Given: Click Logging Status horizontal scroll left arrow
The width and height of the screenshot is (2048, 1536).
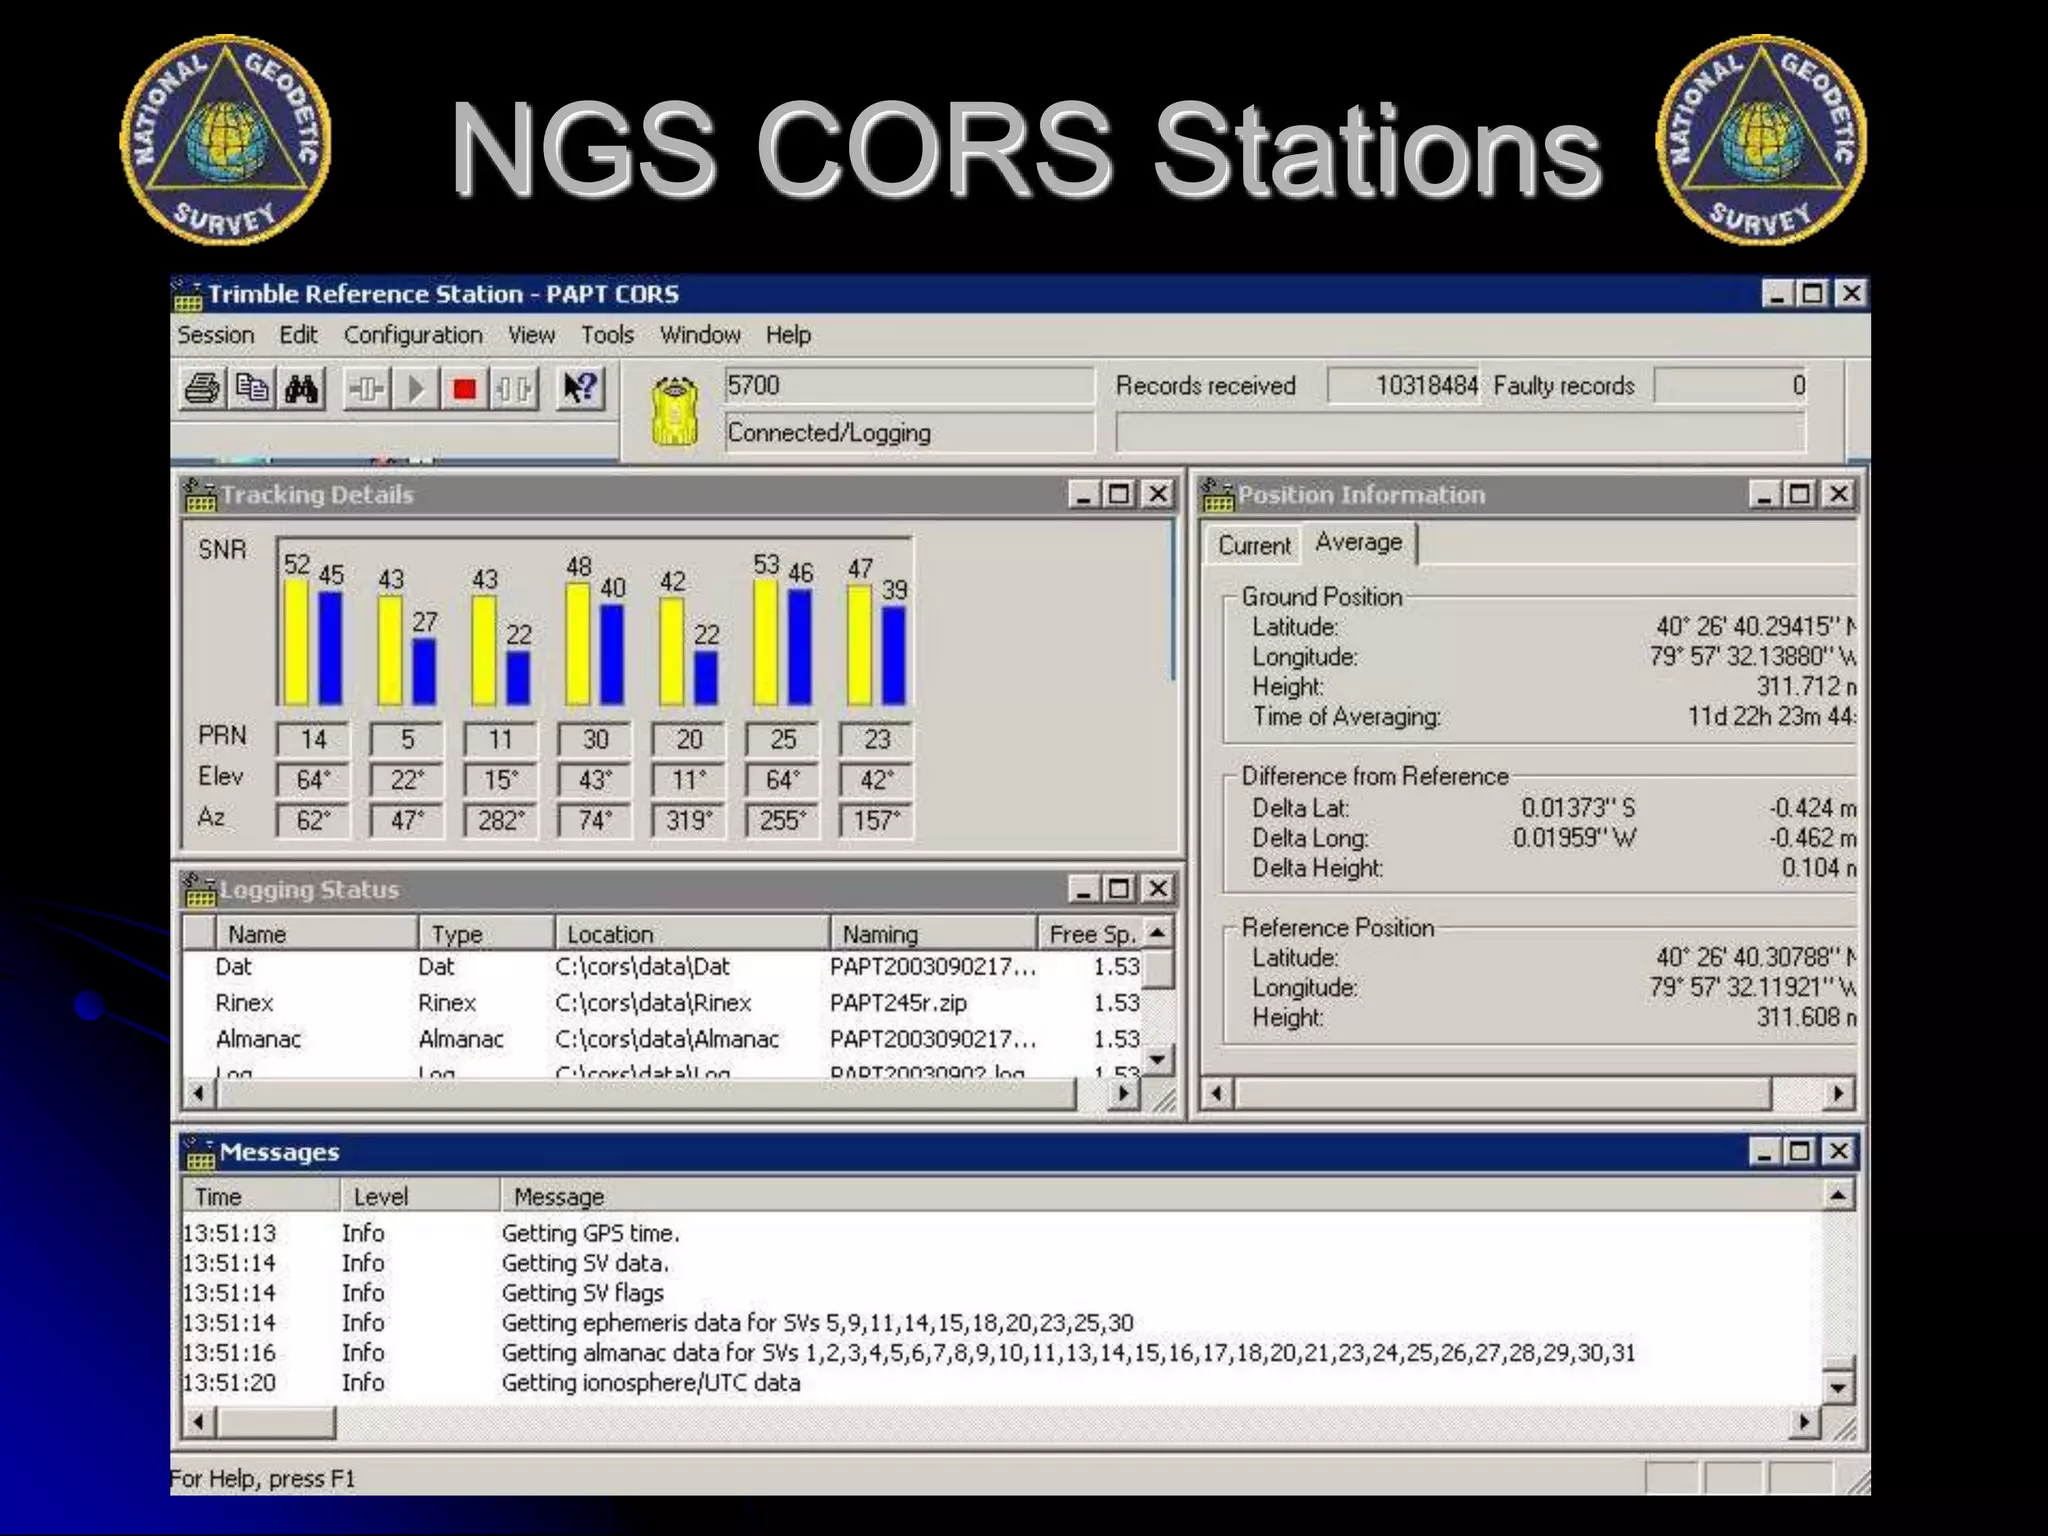Looking at the screenshot, I should tap(199, 1093).
